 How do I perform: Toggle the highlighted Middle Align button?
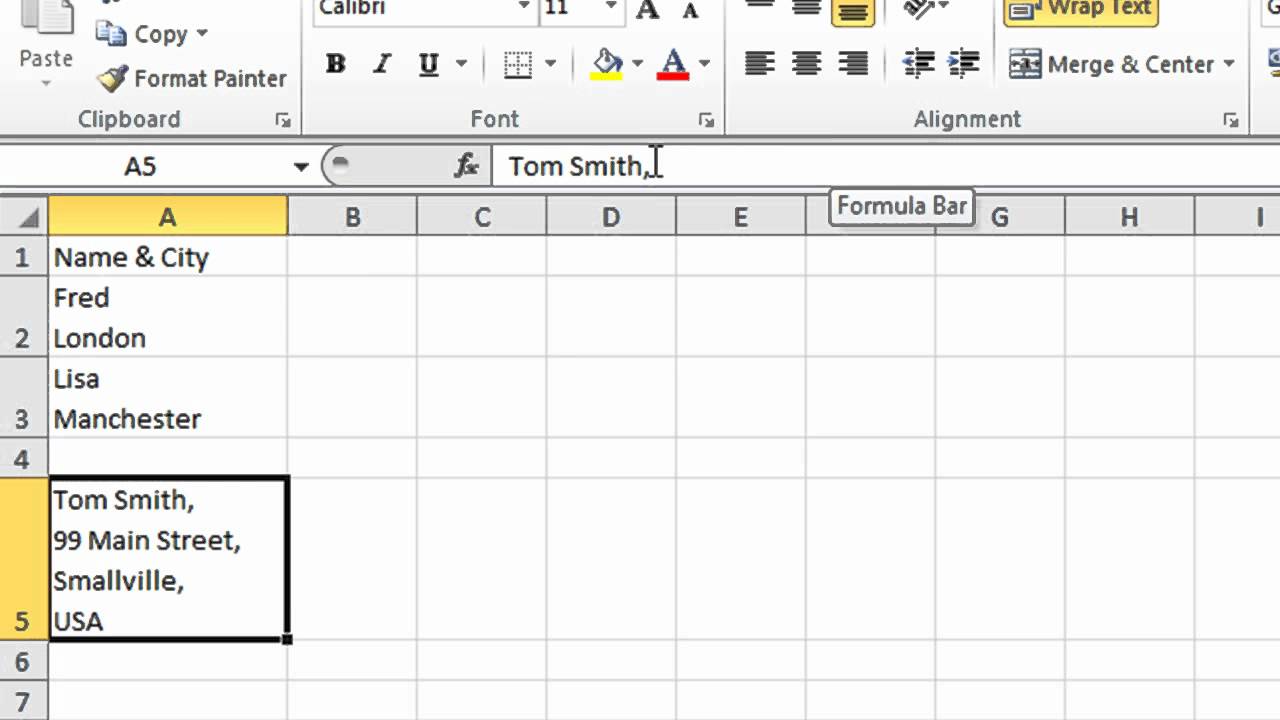click(x=852, y=10)
